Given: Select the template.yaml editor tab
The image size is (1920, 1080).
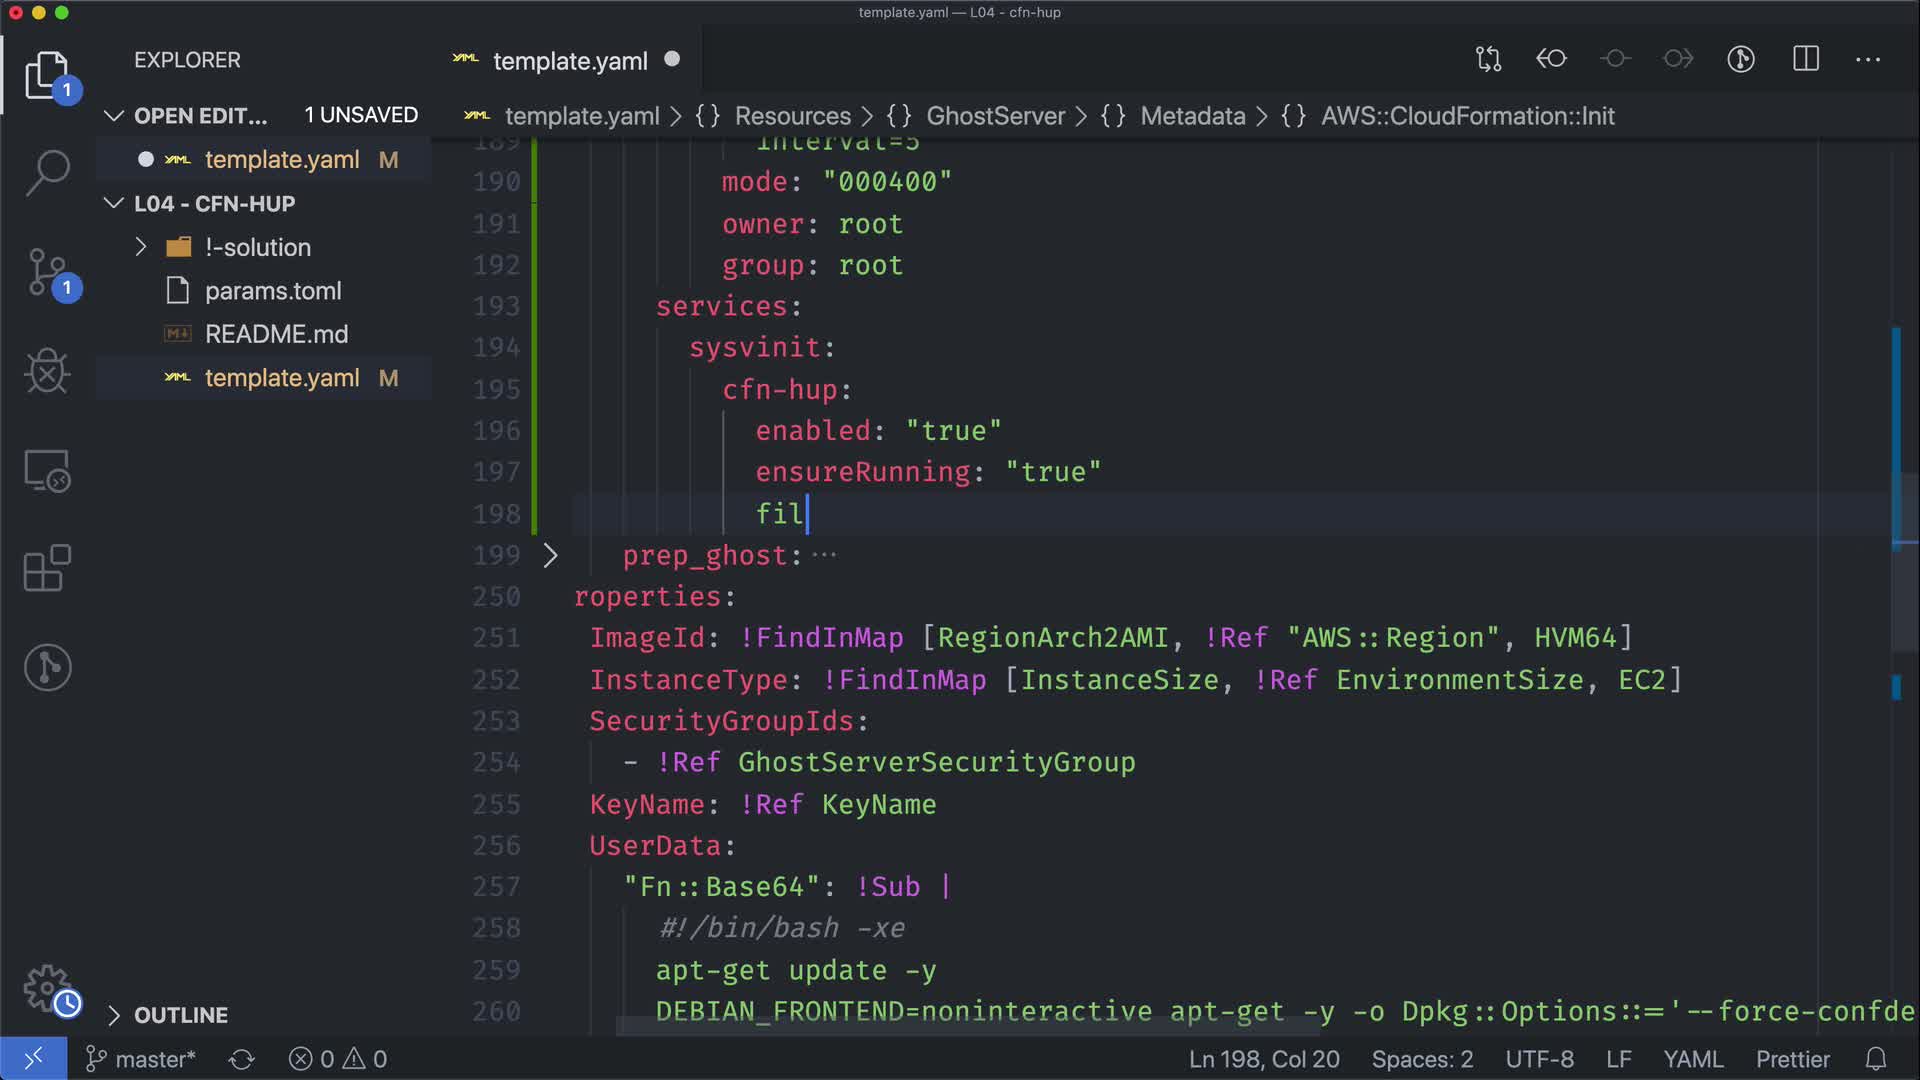Looking at the screenshot, I should 570,61.
